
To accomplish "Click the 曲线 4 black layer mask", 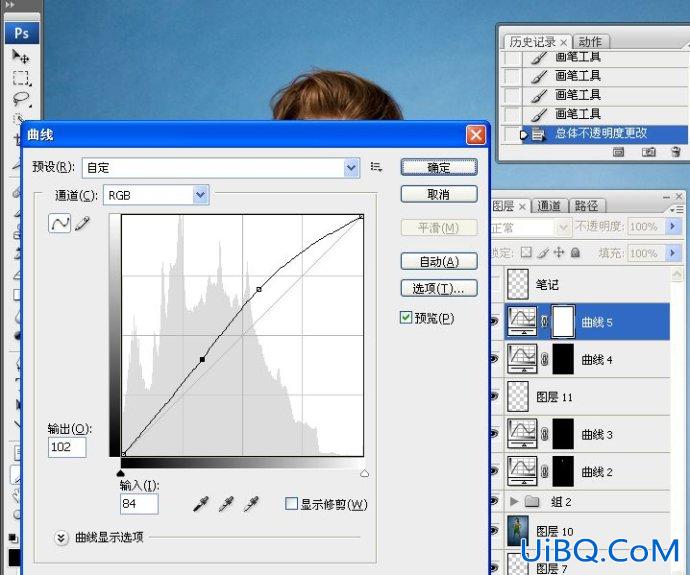I will coord(563,359).
